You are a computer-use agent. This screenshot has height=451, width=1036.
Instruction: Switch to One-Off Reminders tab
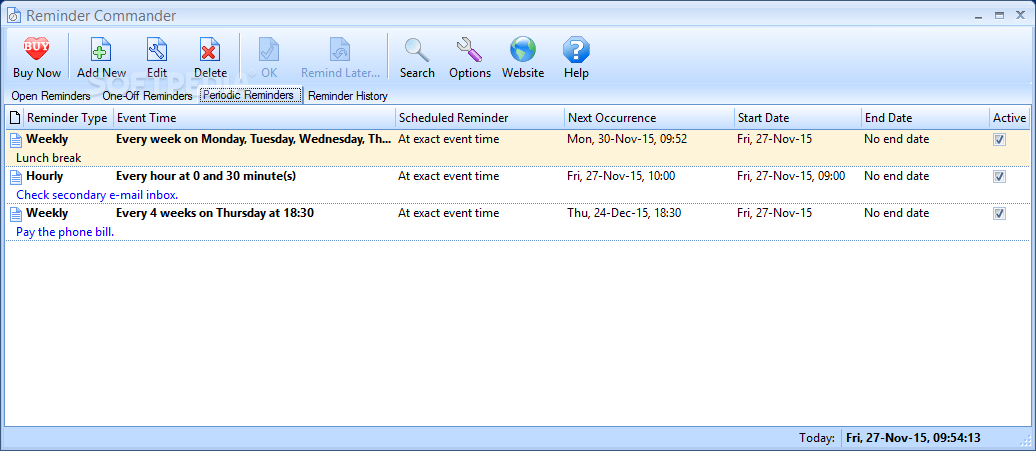(147, 96)
